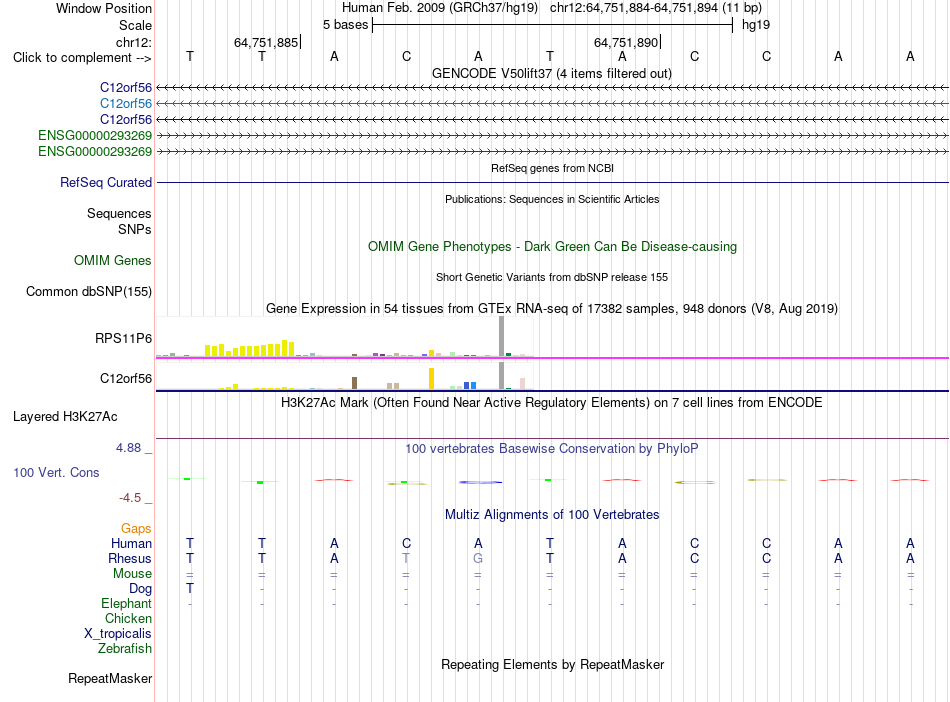Viewport: 950px width, 702px height.
Task: Click the Sequences track label
Action: click(x=119, y=213)
